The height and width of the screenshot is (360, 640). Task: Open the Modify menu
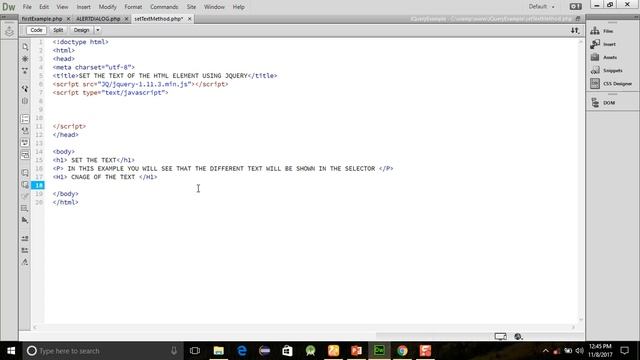107,7
